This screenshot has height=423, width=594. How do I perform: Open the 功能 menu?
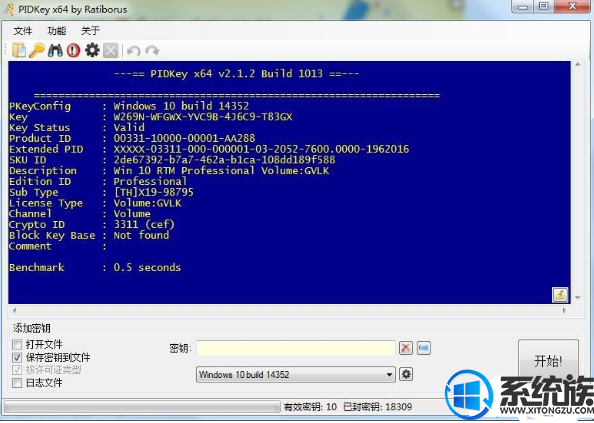click(57, 31)
